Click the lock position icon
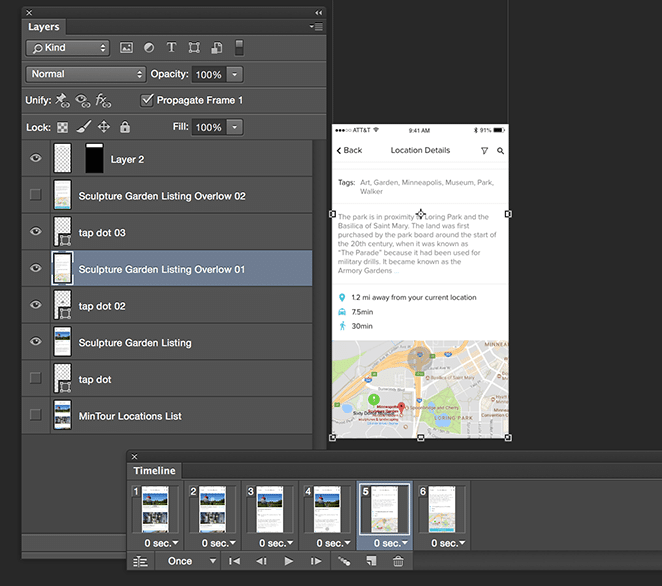 104,128
